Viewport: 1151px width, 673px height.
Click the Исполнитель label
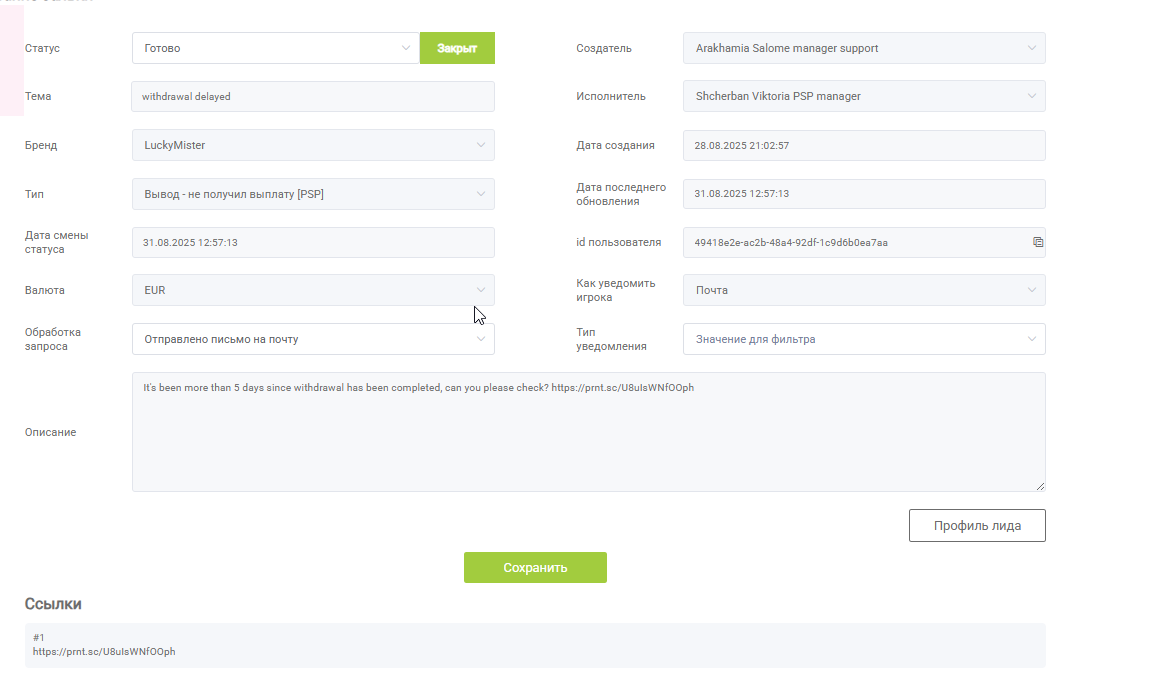(x=611, y=96)
